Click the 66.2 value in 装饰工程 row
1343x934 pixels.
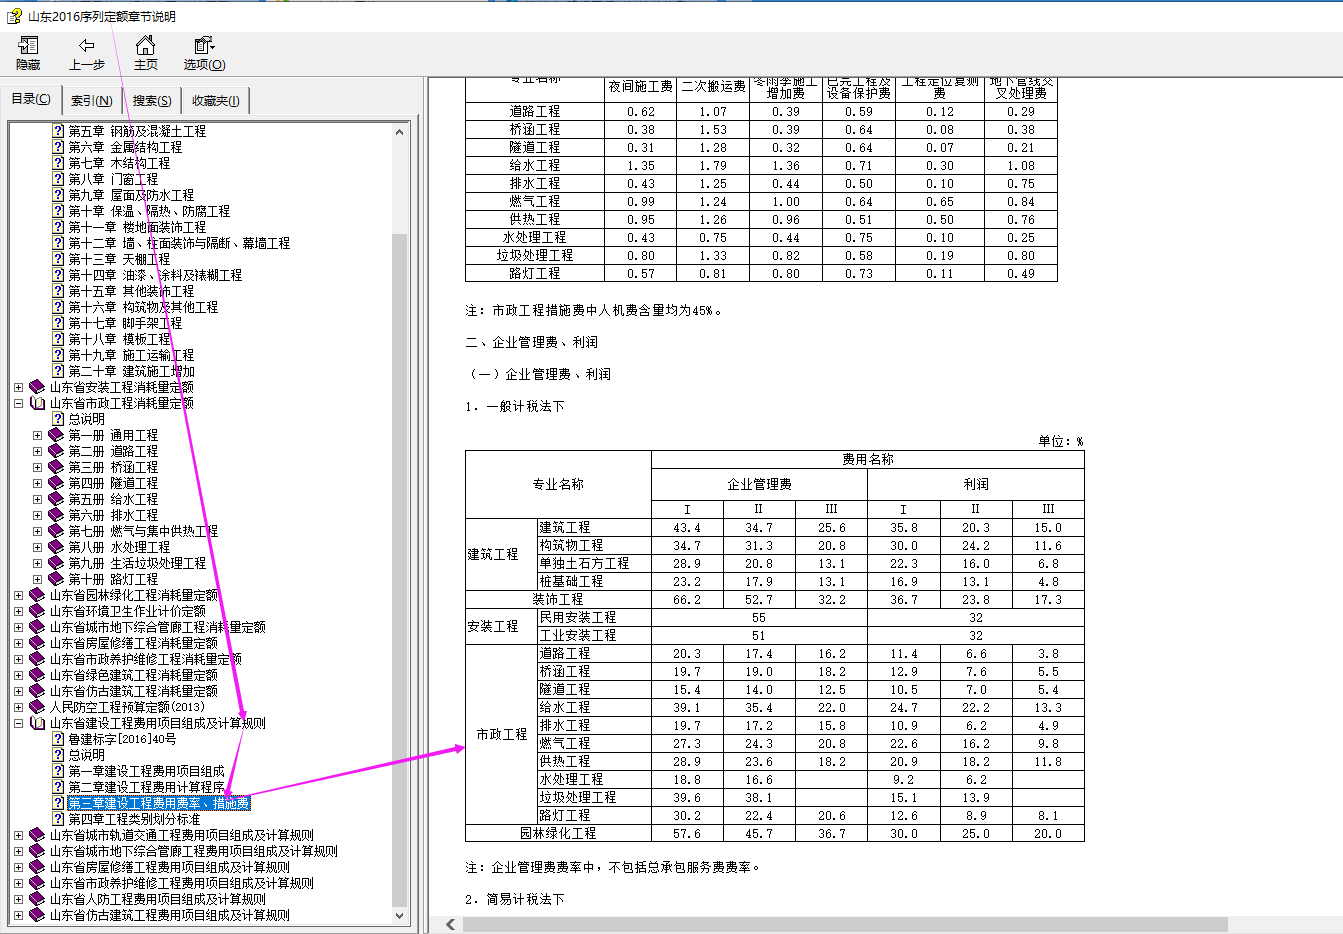[687, 599]
